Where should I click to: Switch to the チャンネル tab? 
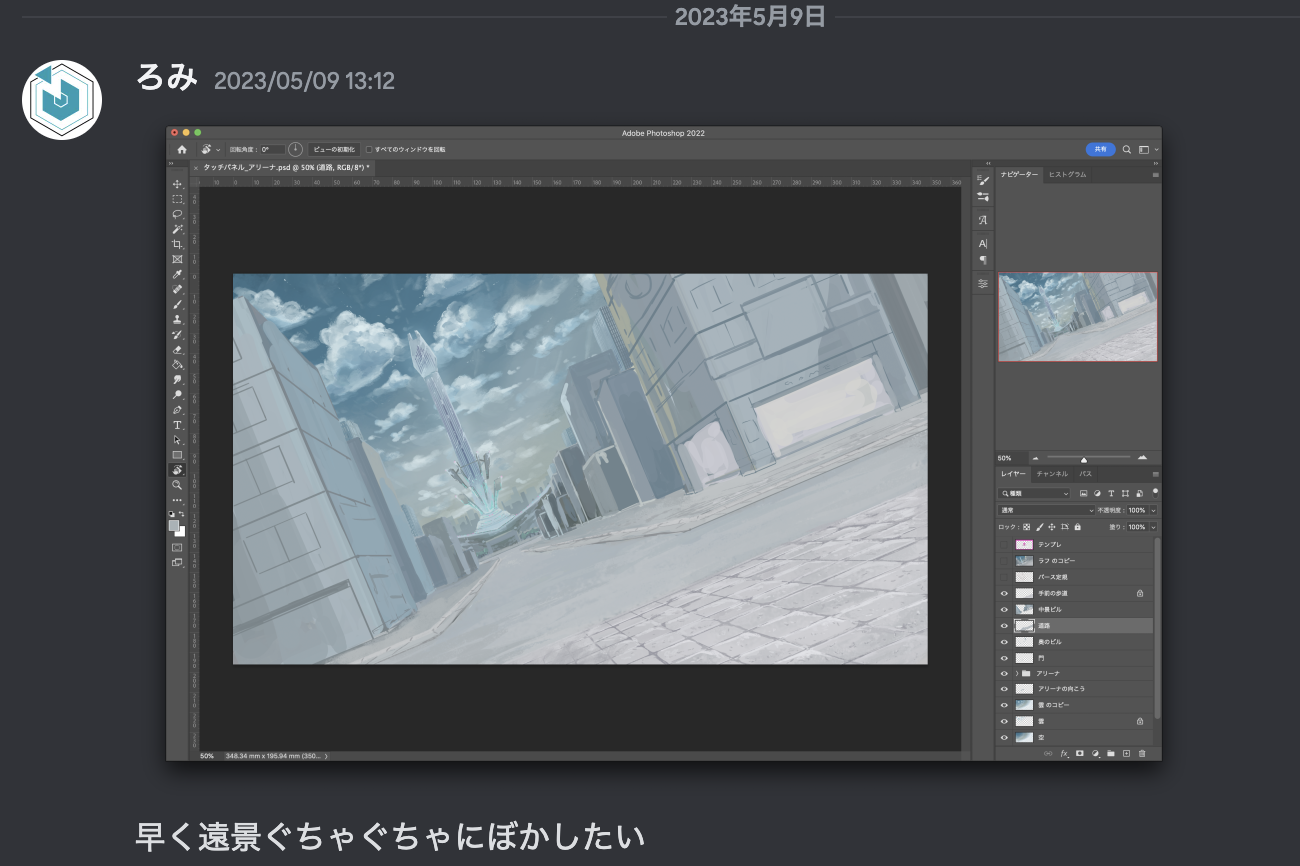point(1051,473)
